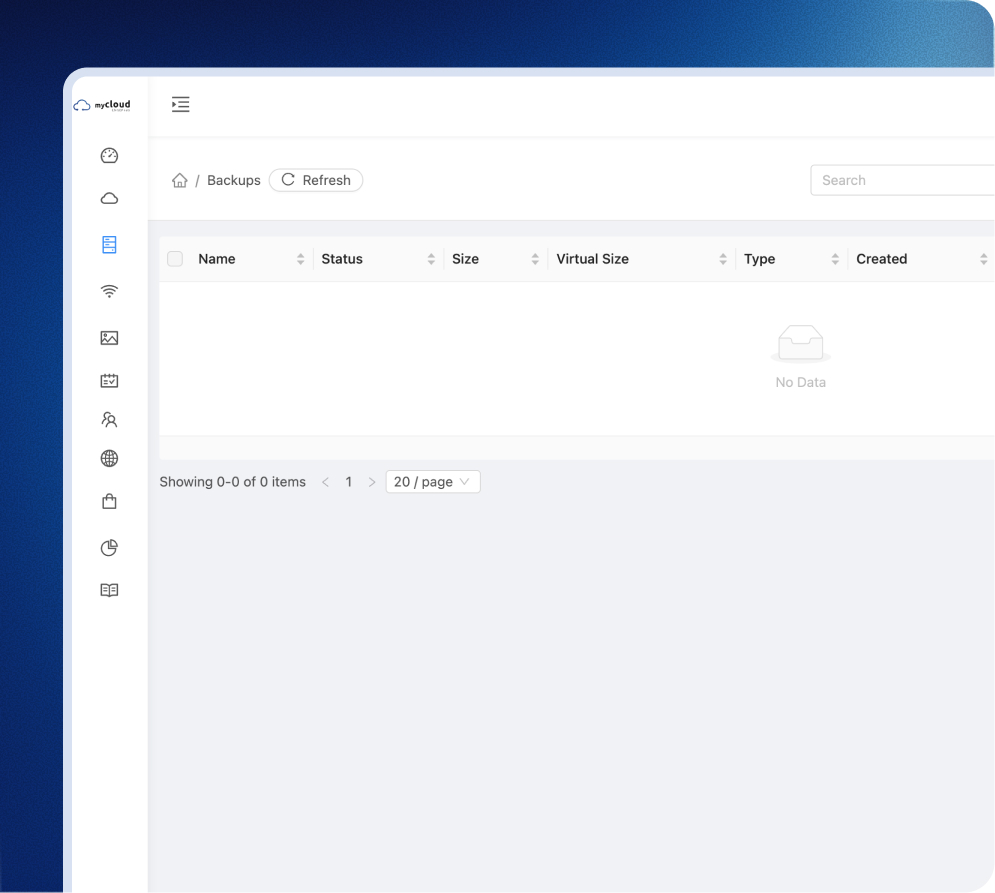
Task: Open the globe icon in sidebar
Action: coord(109,458)
